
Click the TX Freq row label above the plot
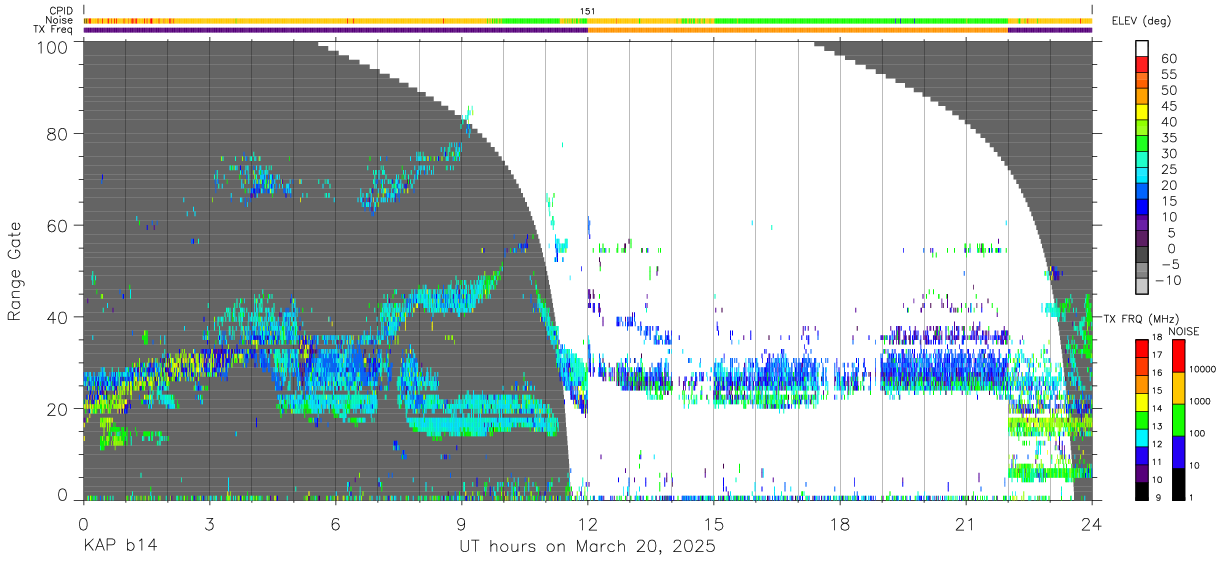(54, 29)
